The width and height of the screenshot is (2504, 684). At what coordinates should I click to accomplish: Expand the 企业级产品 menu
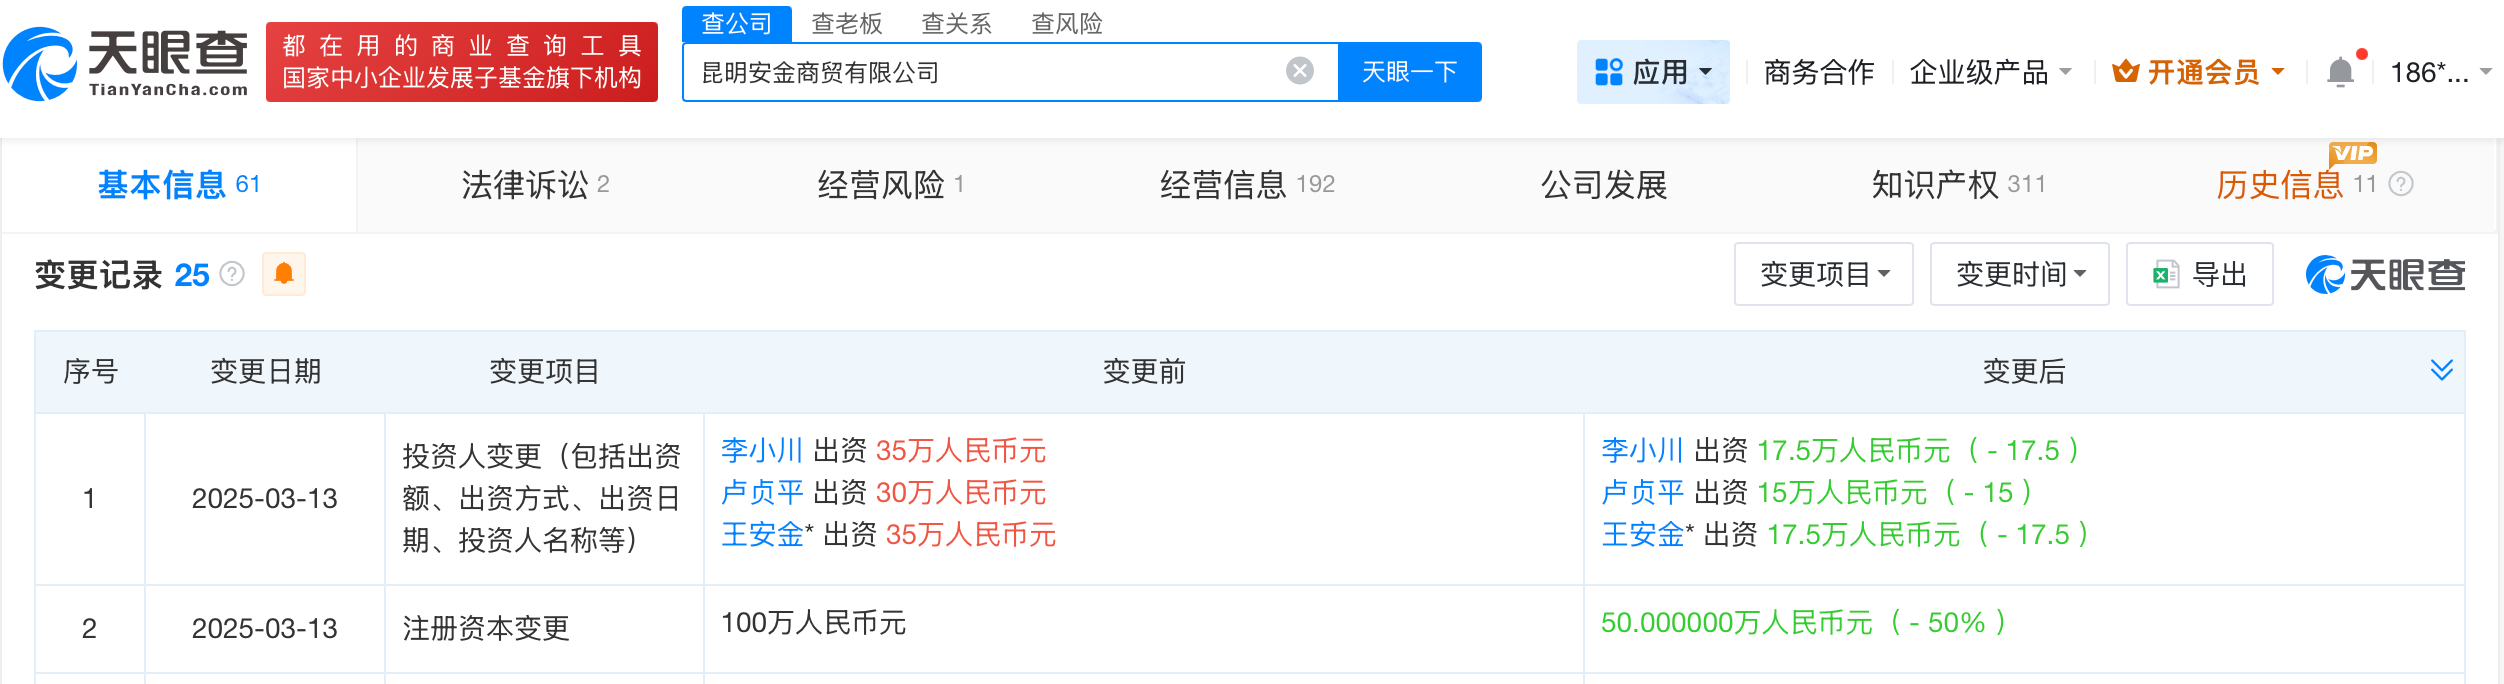pos(1989,72)
